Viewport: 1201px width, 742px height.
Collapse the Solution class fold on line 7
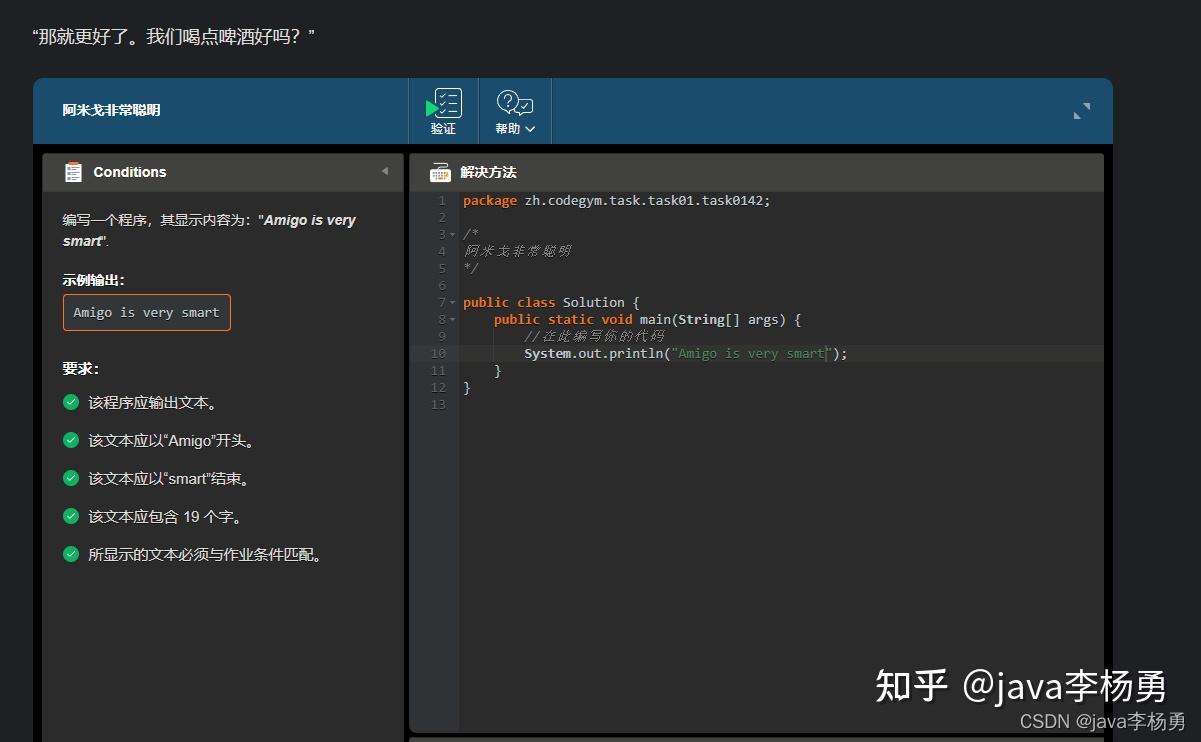coord(452,302)
